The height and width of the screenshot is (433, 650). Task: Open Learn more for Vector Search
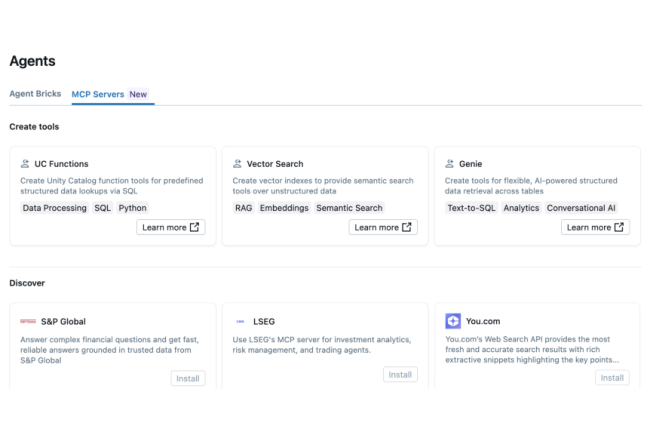click(383, 227)
